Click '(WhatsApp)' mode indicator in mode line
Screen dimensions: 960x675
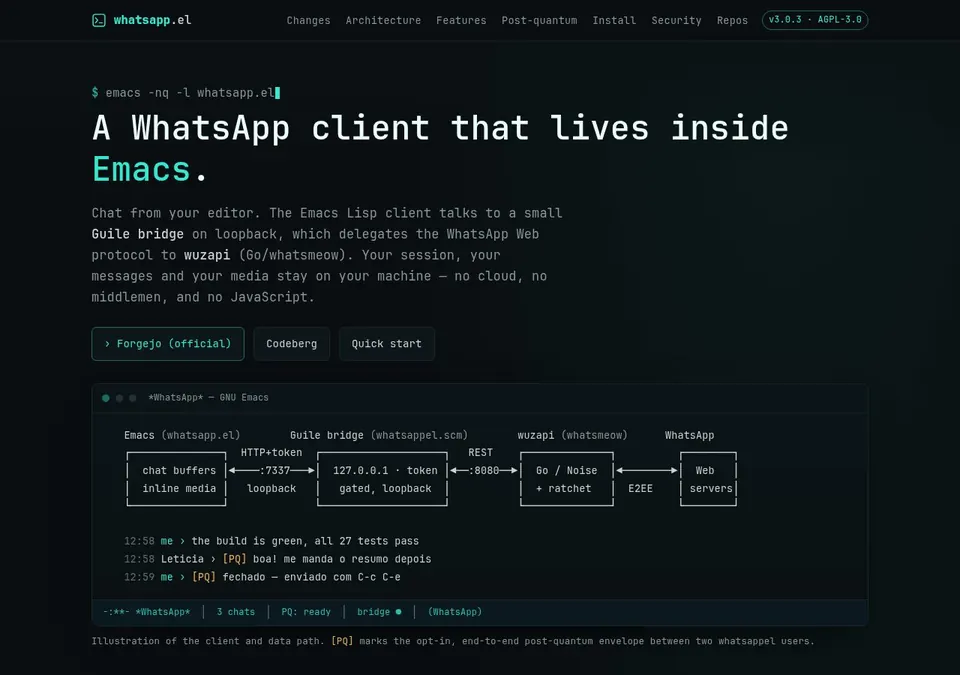tap(455, 612)
